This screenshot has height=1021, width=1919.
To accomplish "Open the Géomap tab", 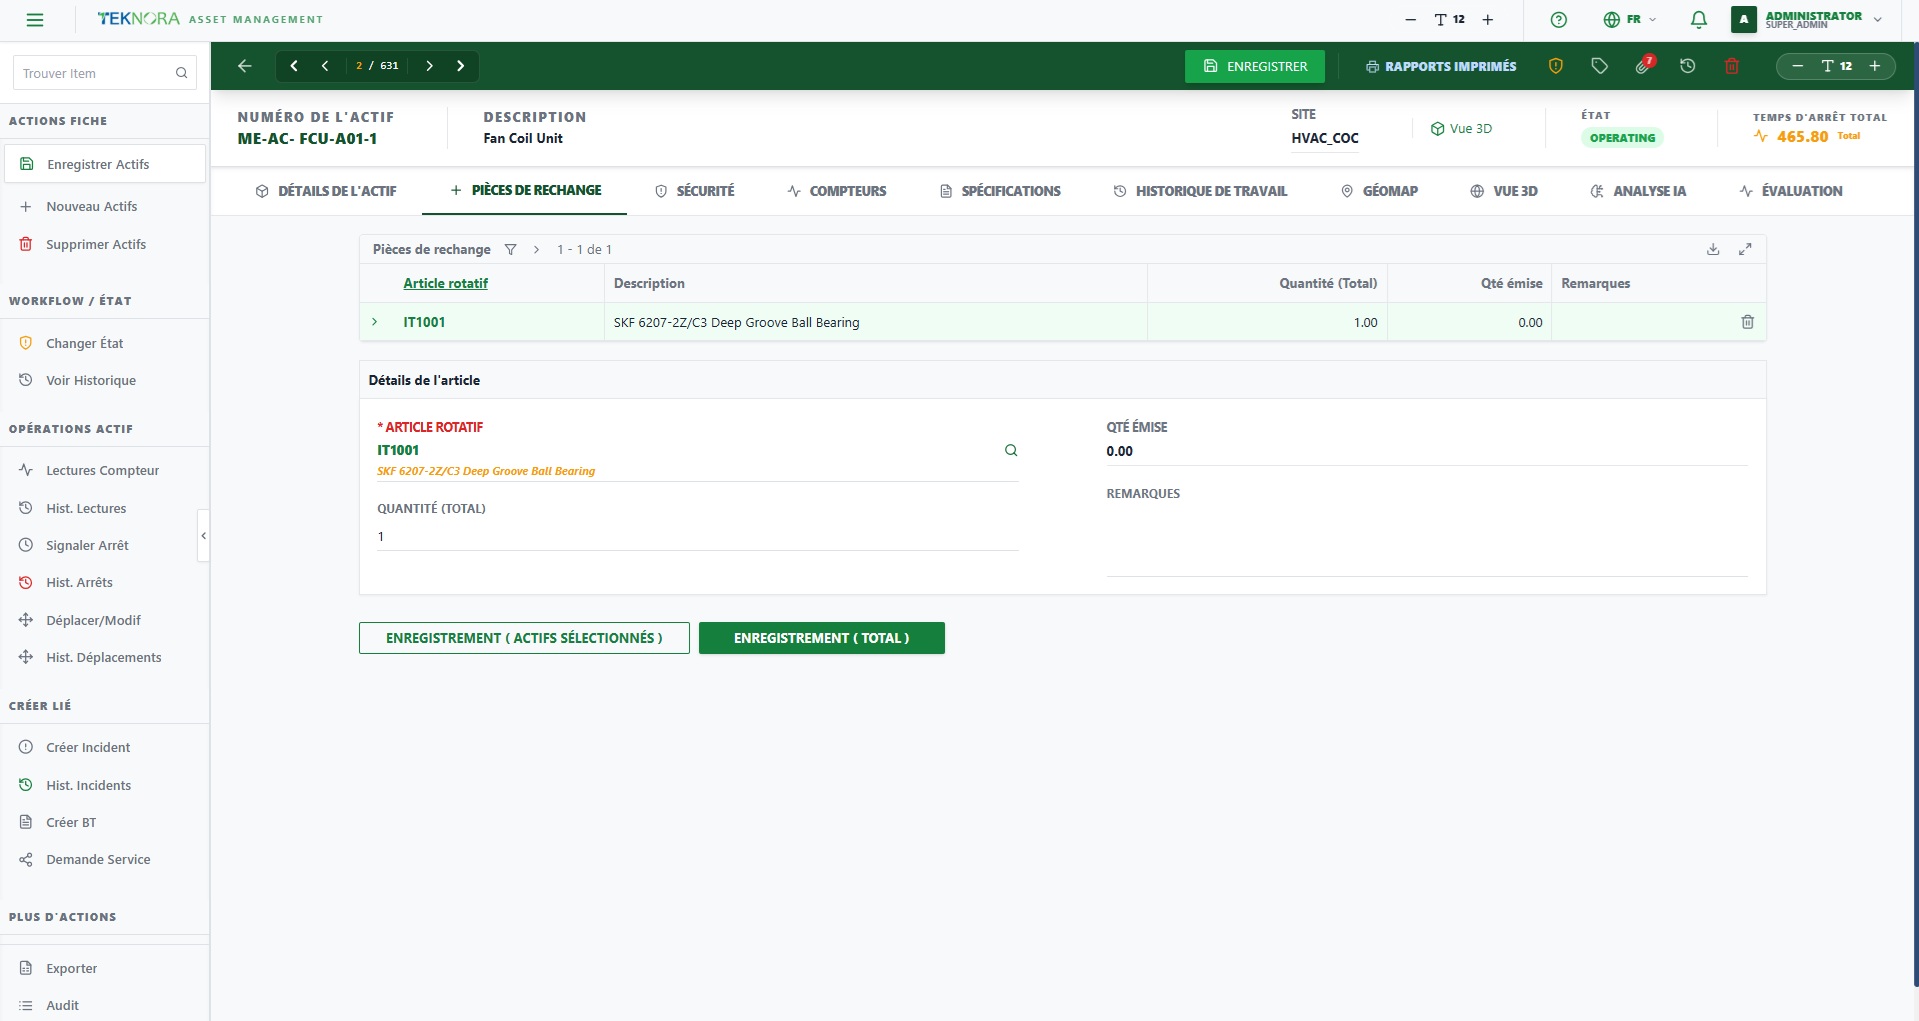I will pyautogui.click(x=1379, y=191).
